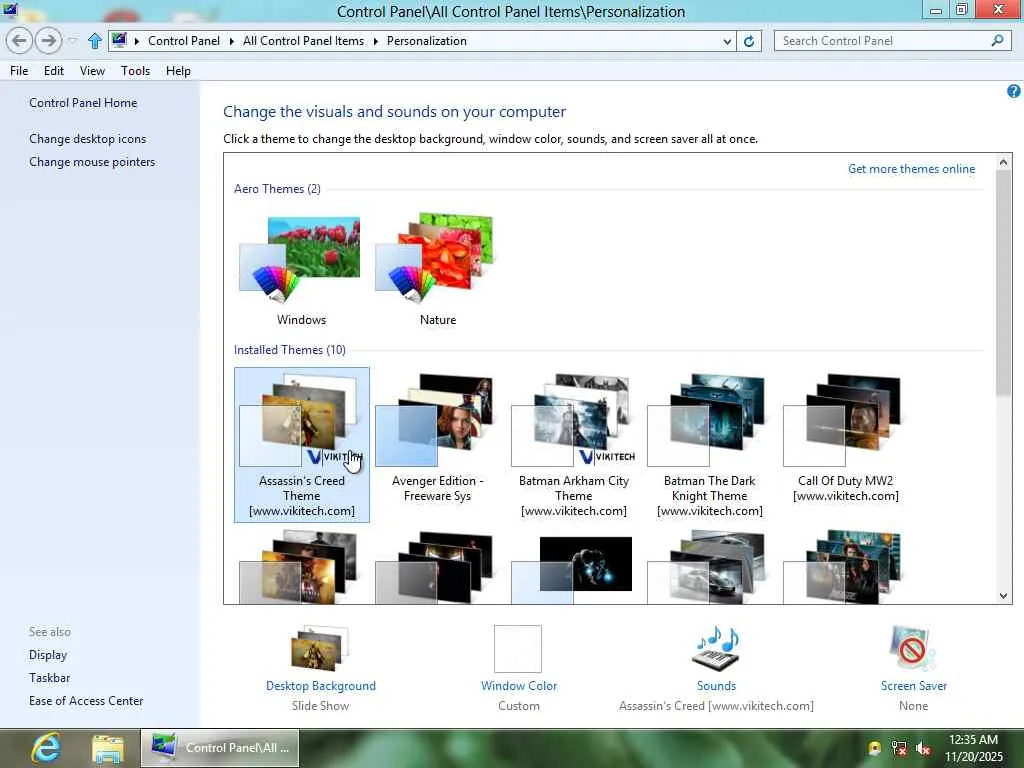
Task: Click the yellow tray notification icon
Action: tap(874, 748)
